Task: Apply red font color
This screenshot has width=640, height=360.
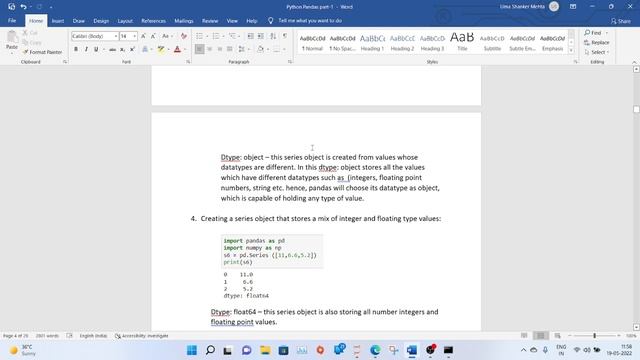Action: click(x=177, y=49)
